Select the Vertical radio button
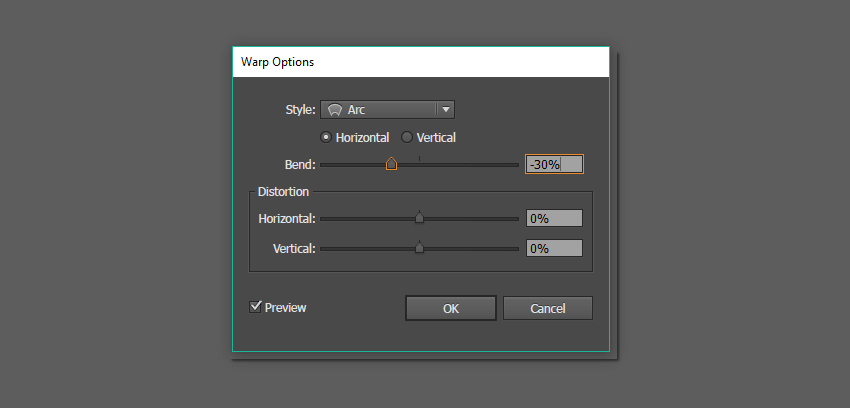The width and height of the screenshot is (850, 408). click(407, 138)
